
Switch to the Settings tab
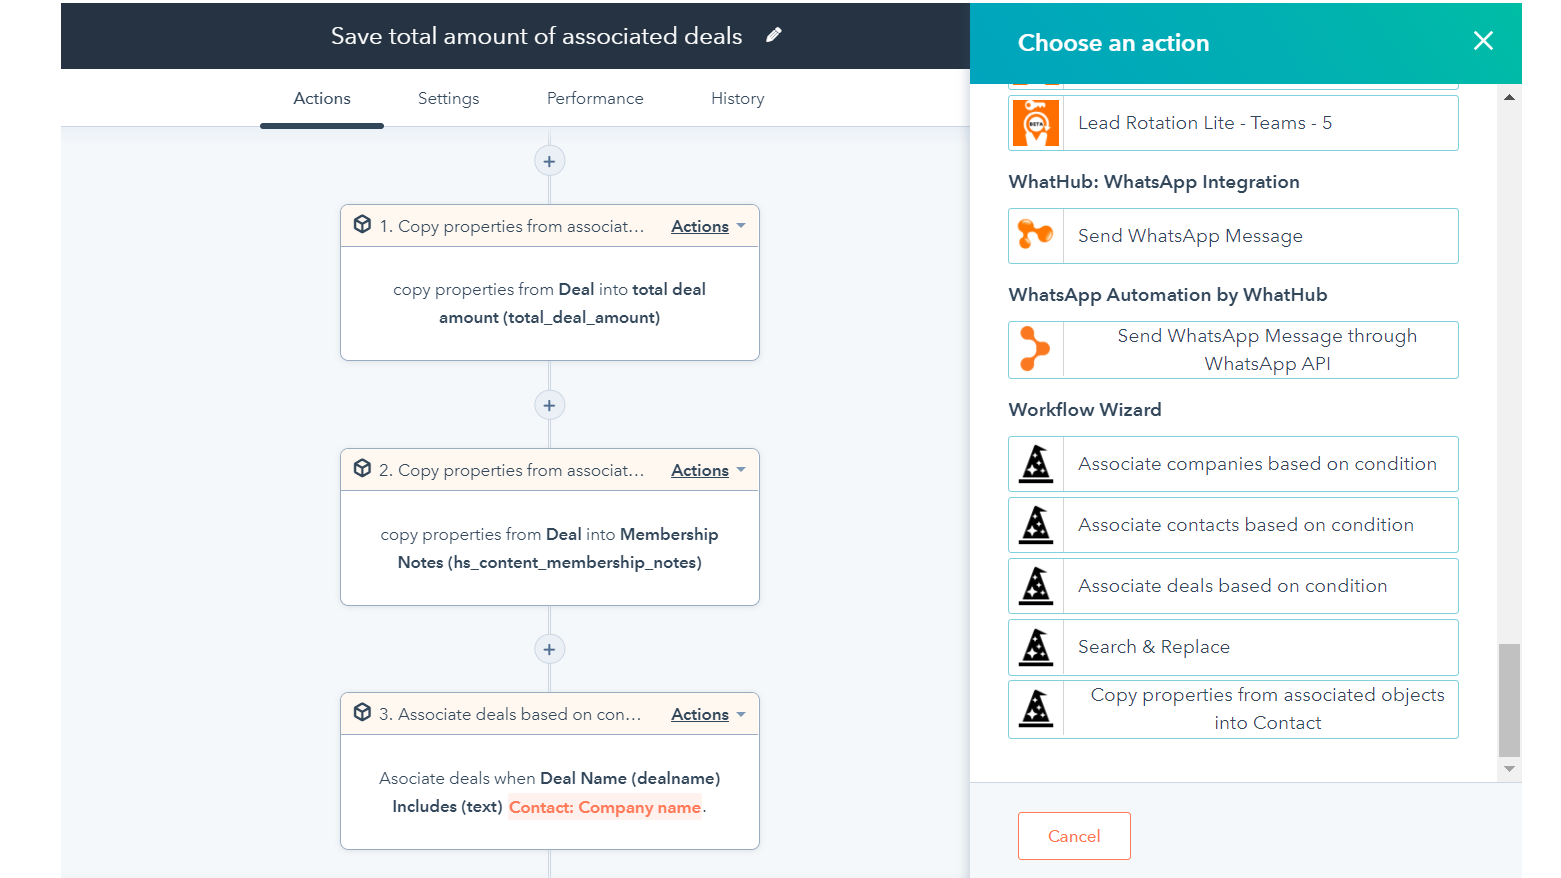448,98
